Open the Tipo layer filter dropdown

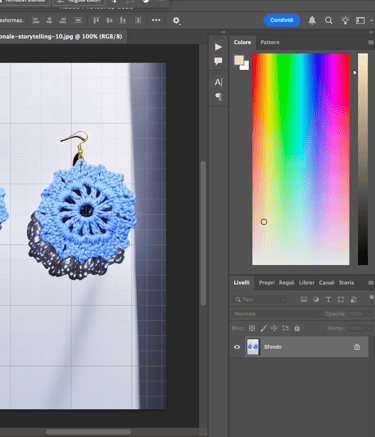pyautogui.click(x=259, y=299)
